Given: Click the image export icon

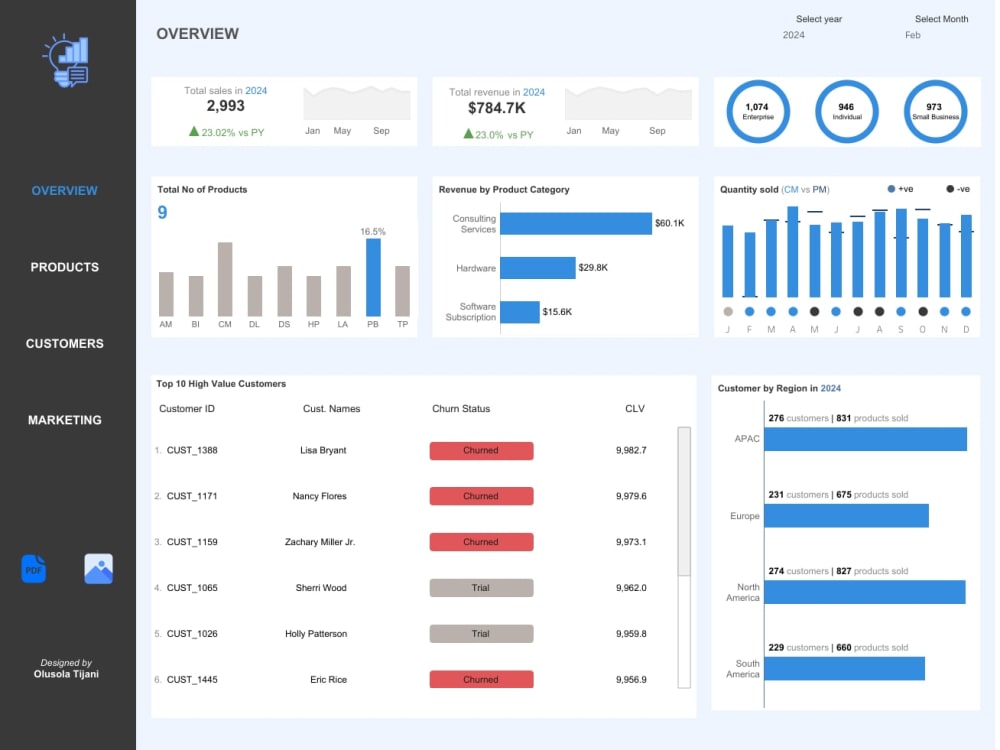Looking at the screenshot, I should [98, 568].
